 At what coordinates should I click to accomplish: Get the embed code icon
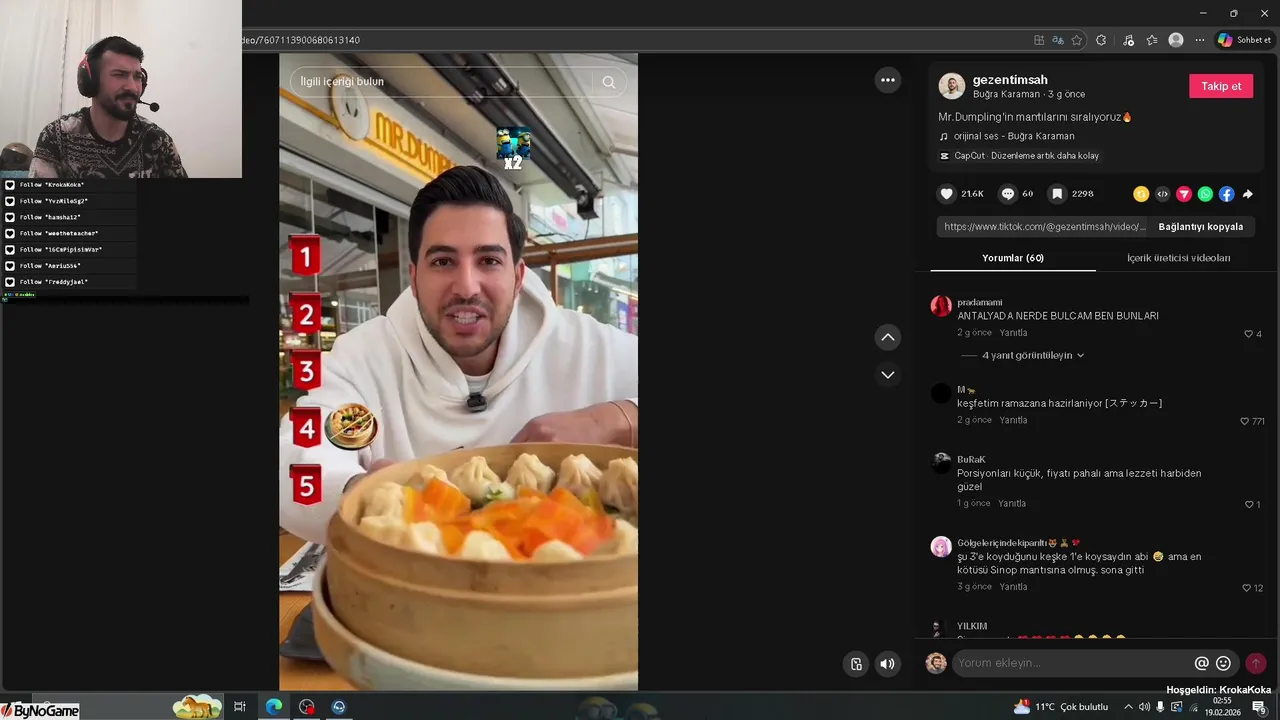coord(1162,194)
